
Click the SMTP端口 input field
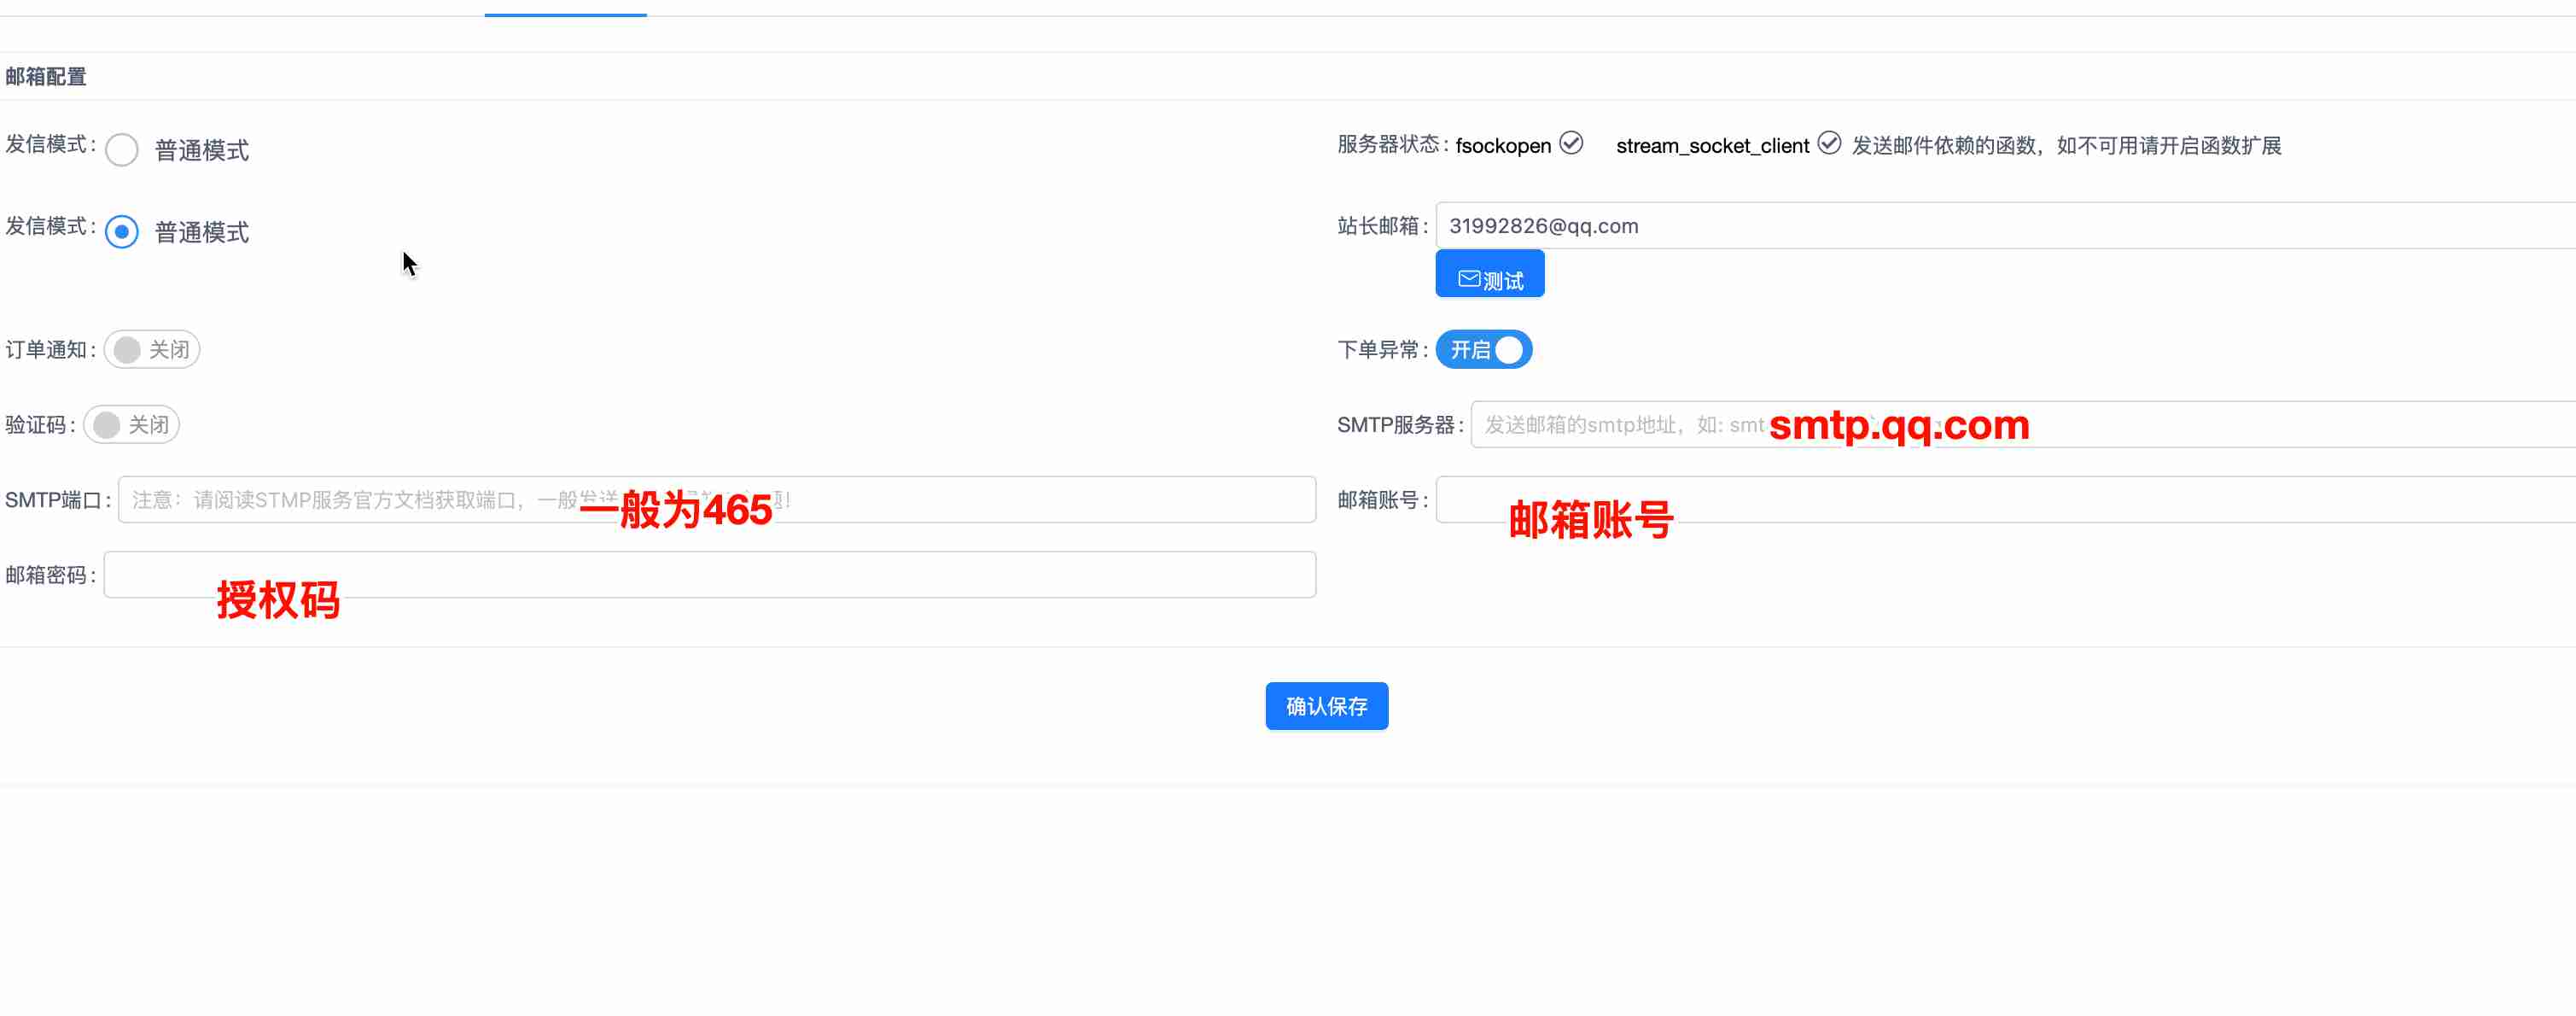[1000, 500]
